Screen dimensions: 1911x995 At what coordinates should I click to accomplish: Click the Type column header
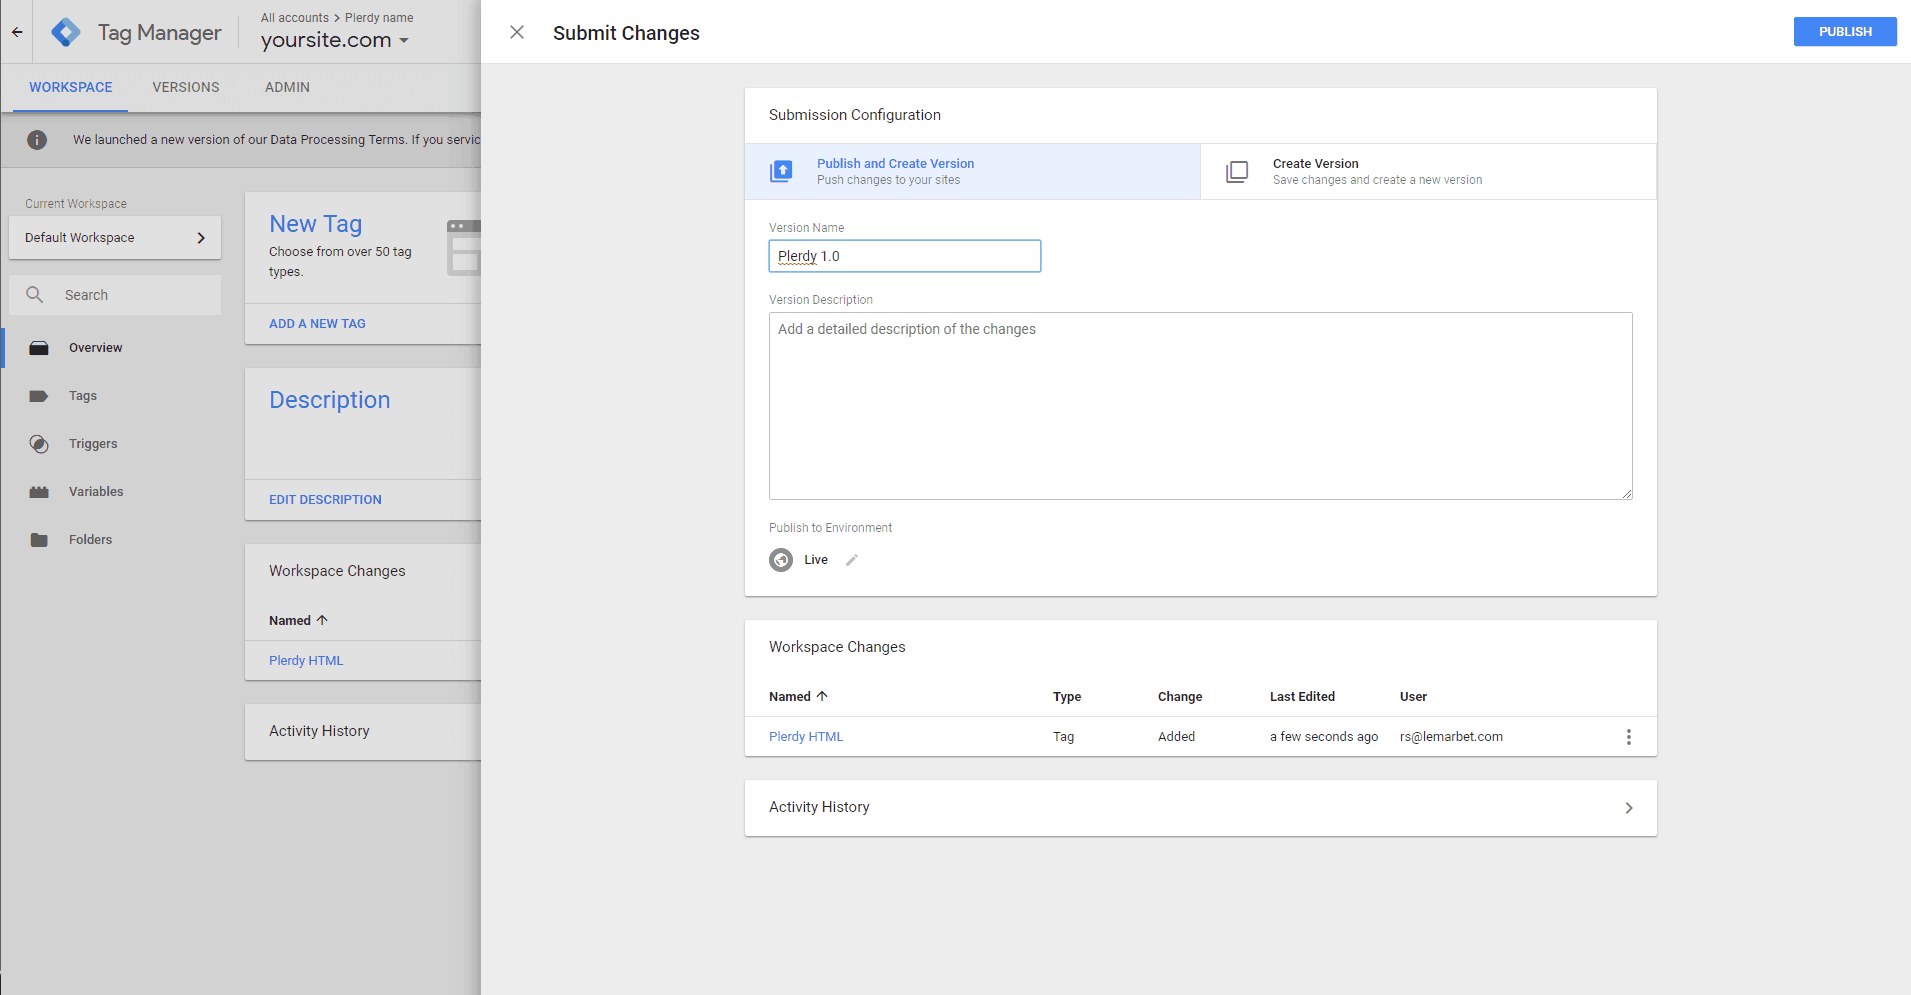(x=1067, y=697)
